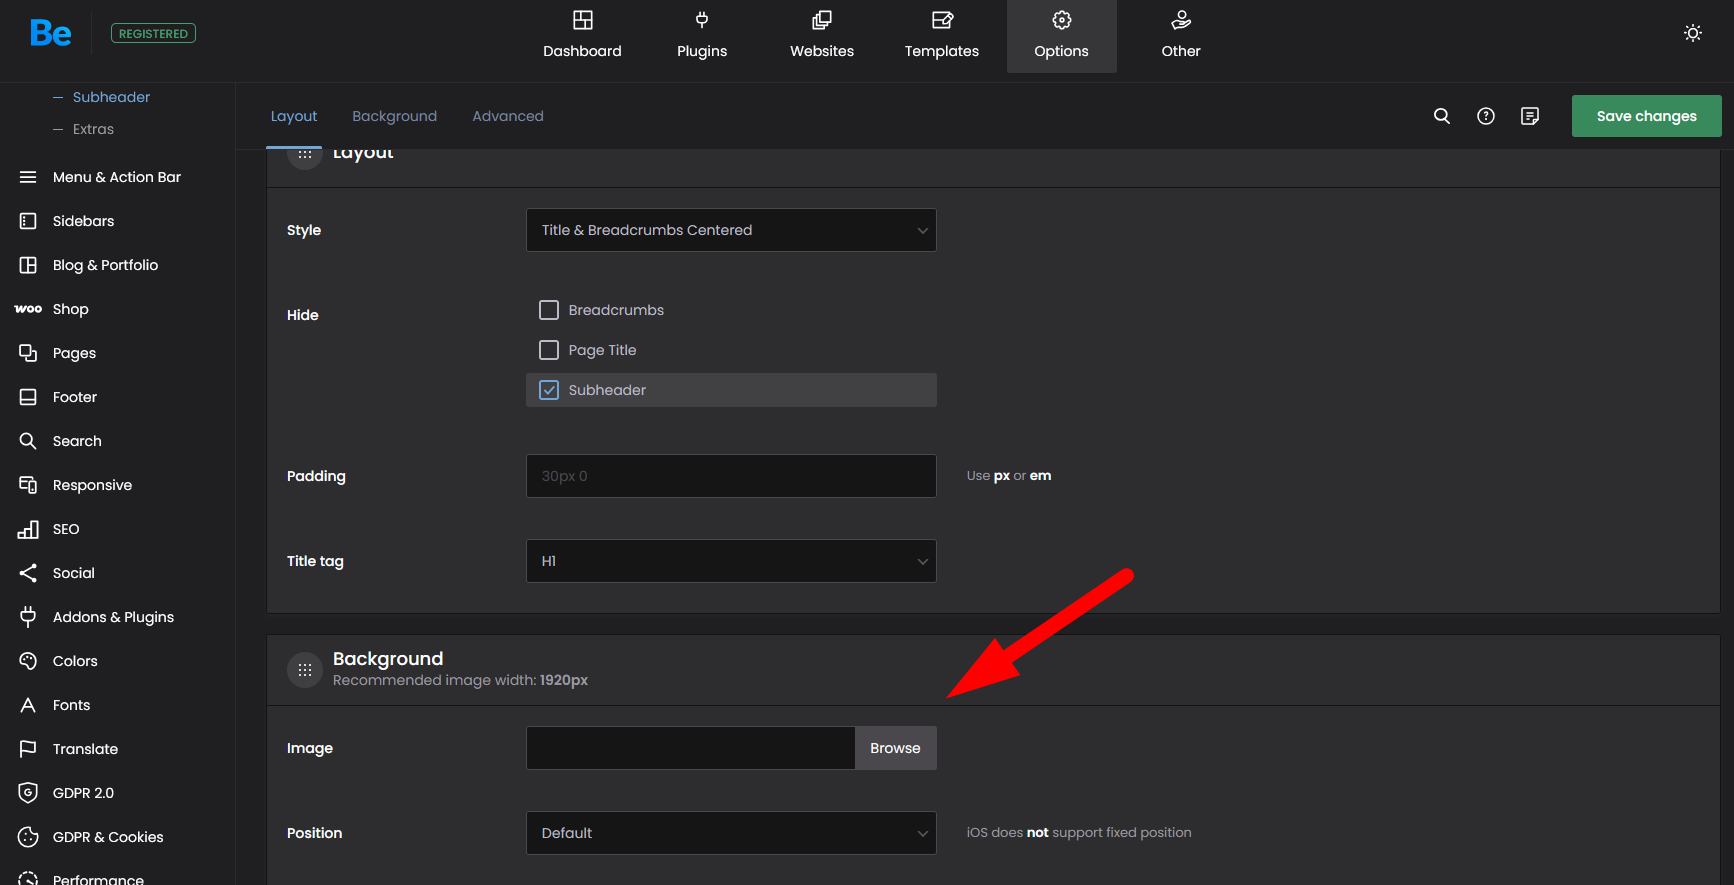The height and width of the screenshot is (885, 1734).
Task: Switch to the Layout tab
Action: coord(294,116)
